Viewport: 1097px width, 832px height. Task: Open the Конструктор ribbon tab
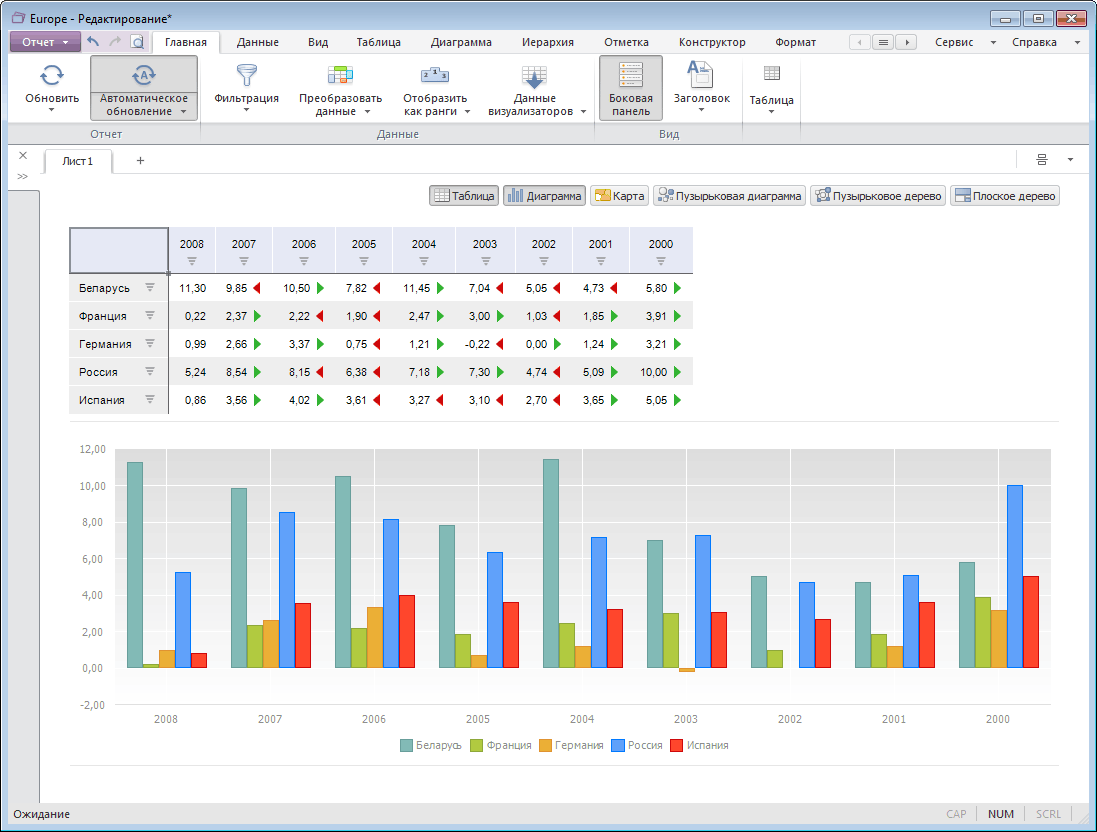coord(711,42)
